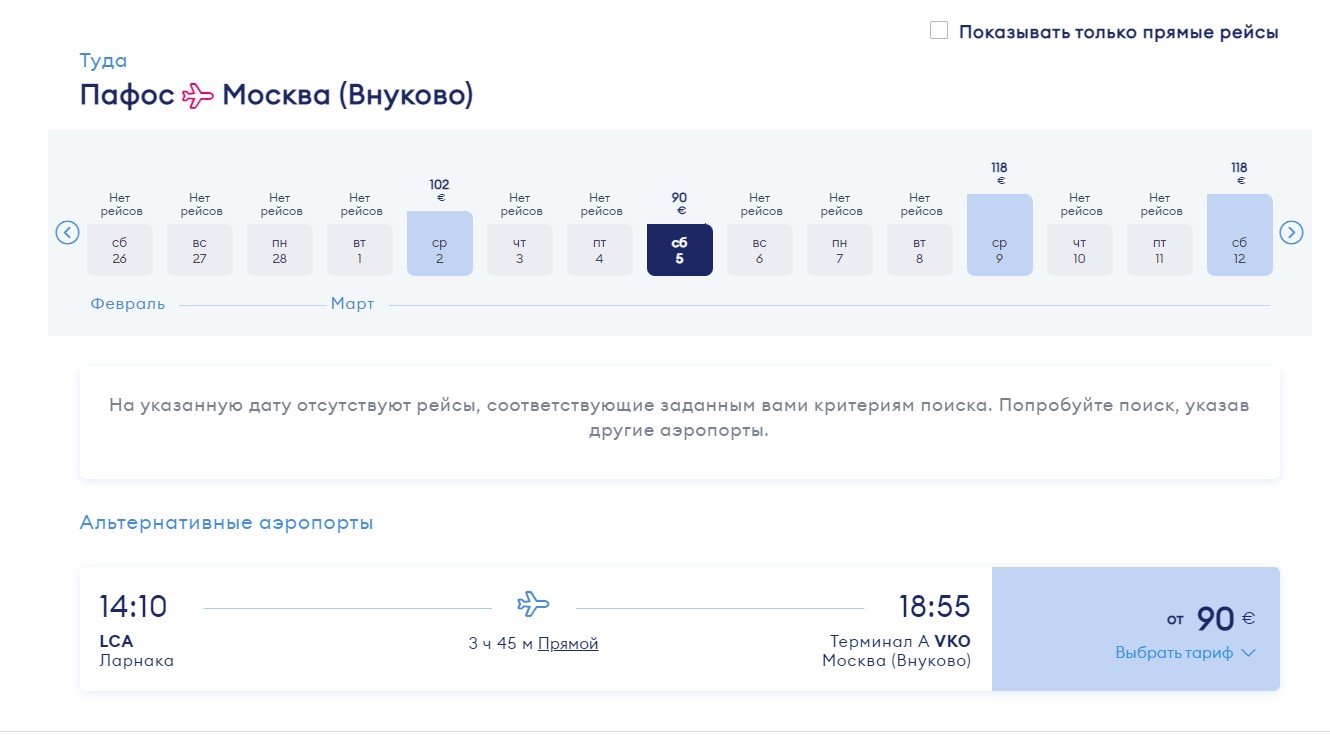1330x735 pixels.
Task: Click Thursday 3 March date cell
Action: pos(520,249)
